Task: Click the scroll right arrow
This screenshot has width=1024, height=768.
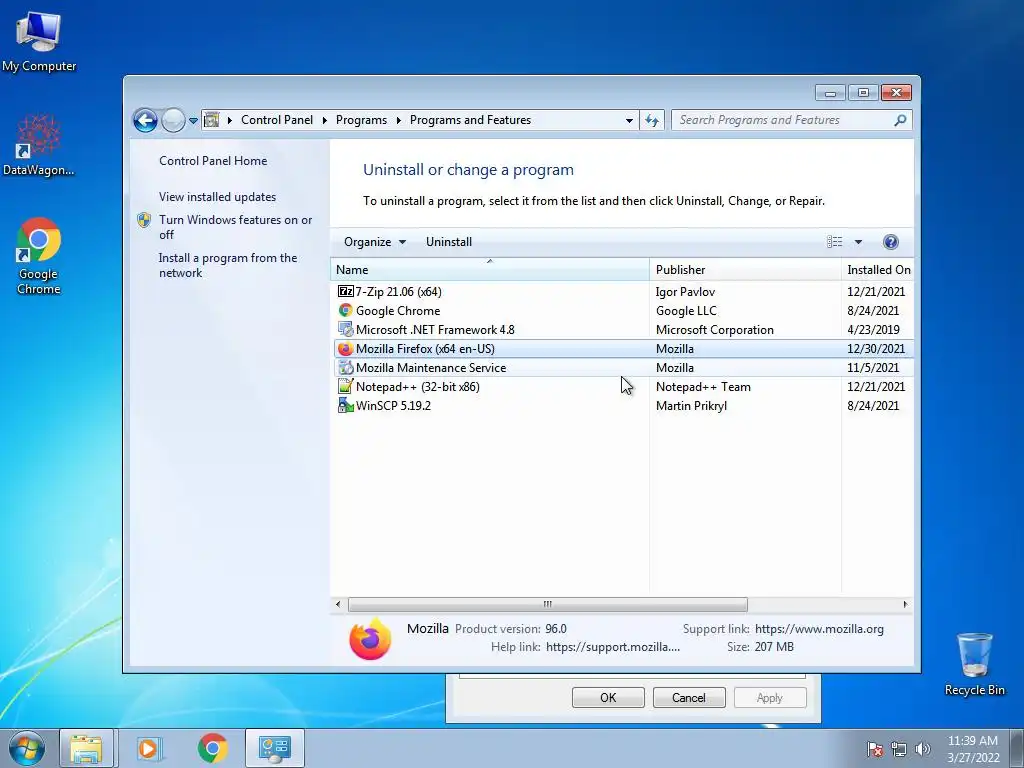Action: click(x=905, y=604)
